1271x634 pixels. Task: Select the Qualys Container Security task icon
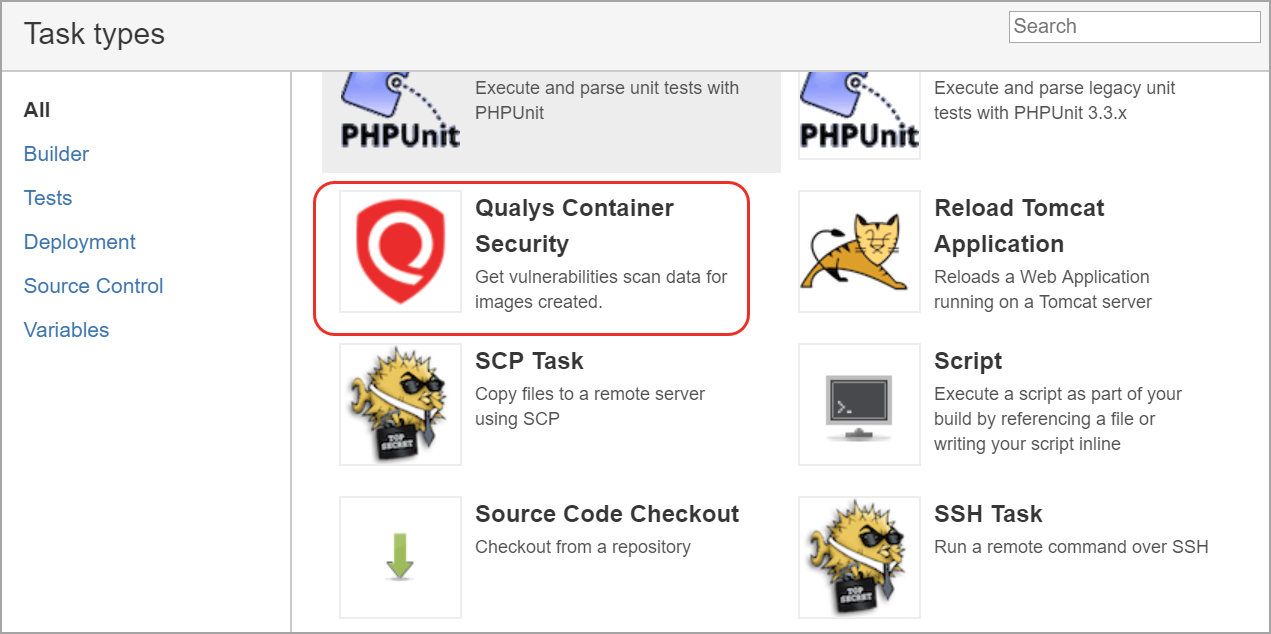tap(399, 251)
